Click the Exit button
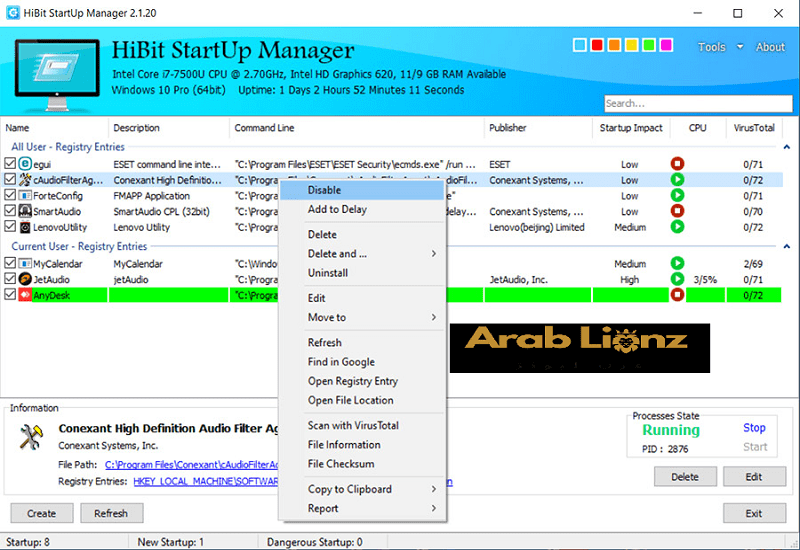Image resolution: width=800 pixels, height=550 pixels. [754, 513]
